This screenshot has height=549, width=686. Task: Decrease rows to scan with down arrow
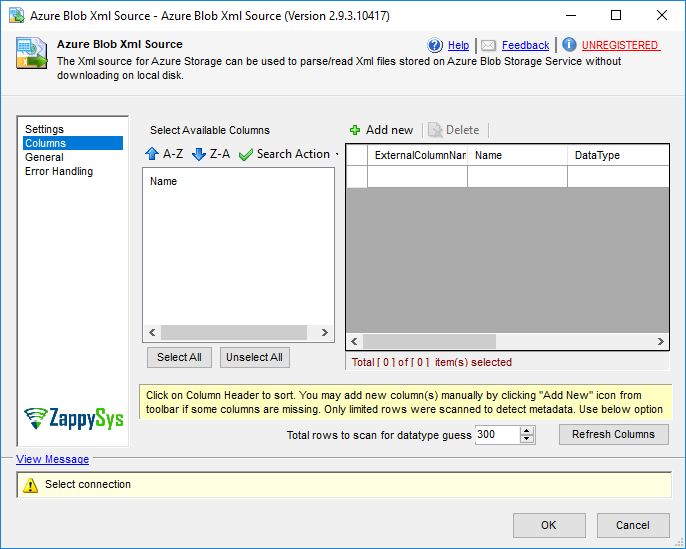coord(527,439)
